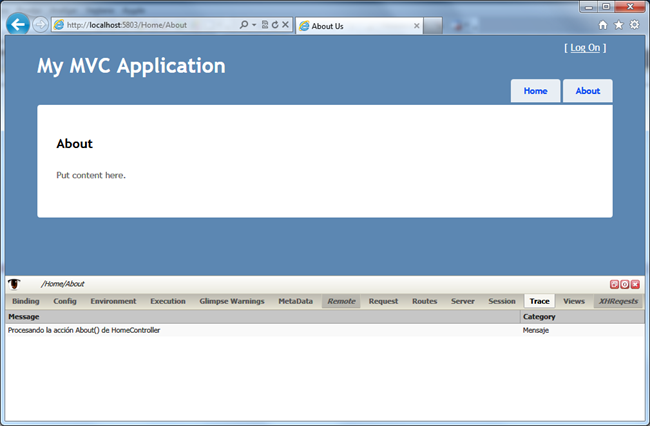Open the Execution tab
Image resolution: width=650 pixels, height=426 pixels.
tap(168, 301)
